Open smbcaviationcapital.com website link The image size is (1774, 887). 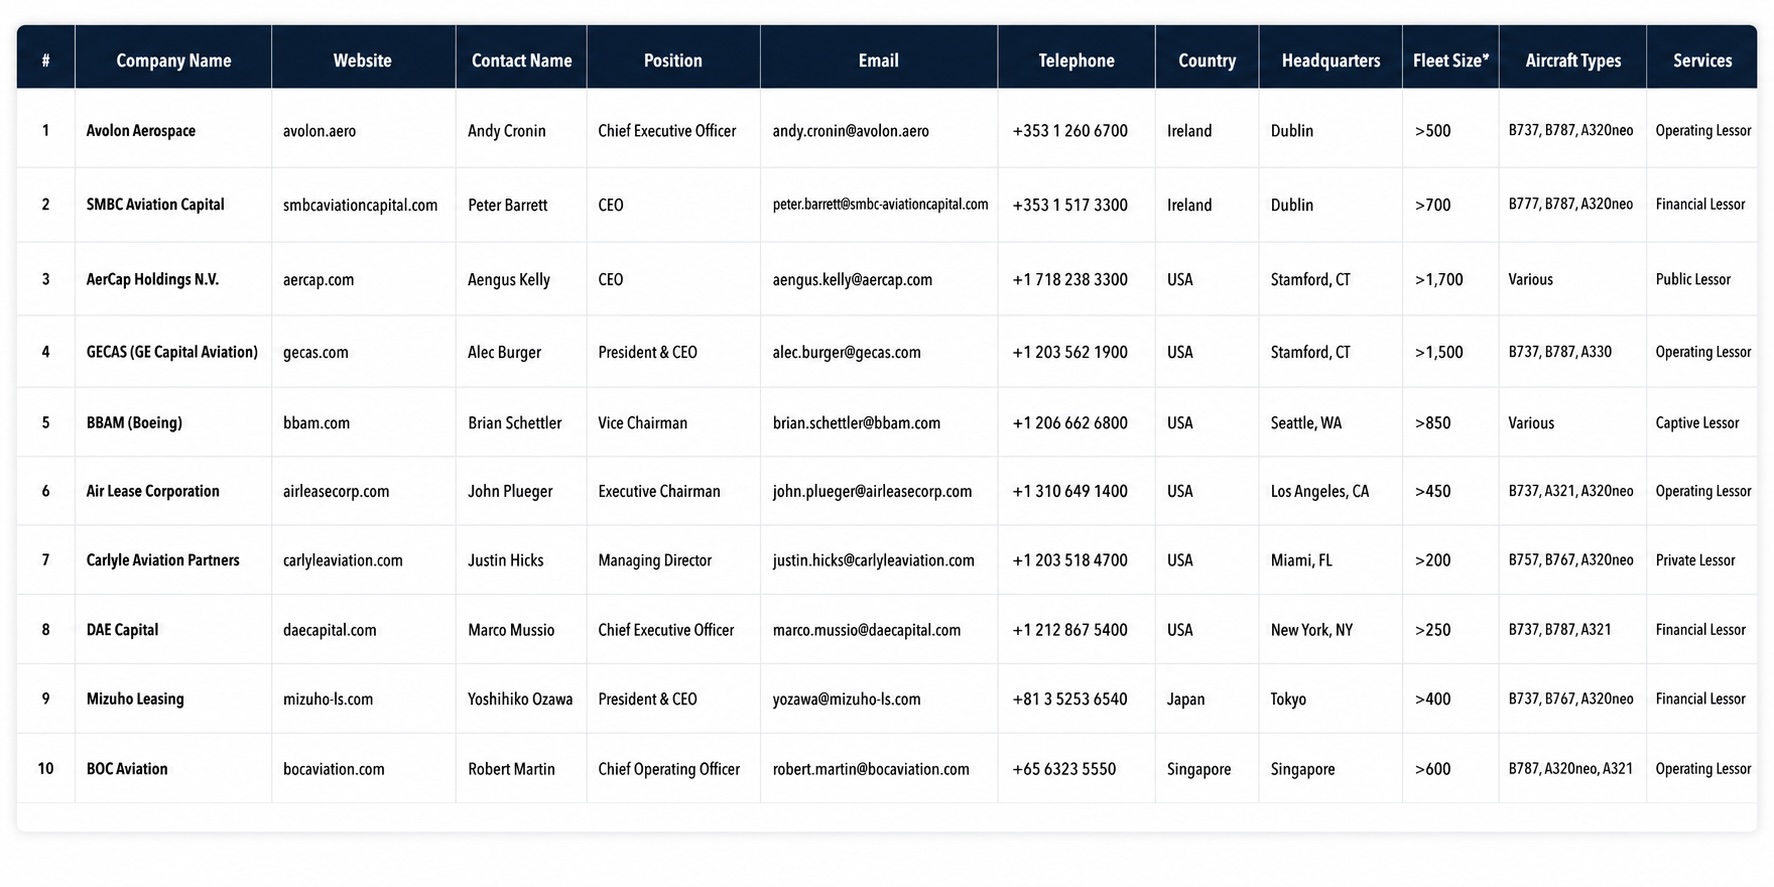(x=360, y=205)
